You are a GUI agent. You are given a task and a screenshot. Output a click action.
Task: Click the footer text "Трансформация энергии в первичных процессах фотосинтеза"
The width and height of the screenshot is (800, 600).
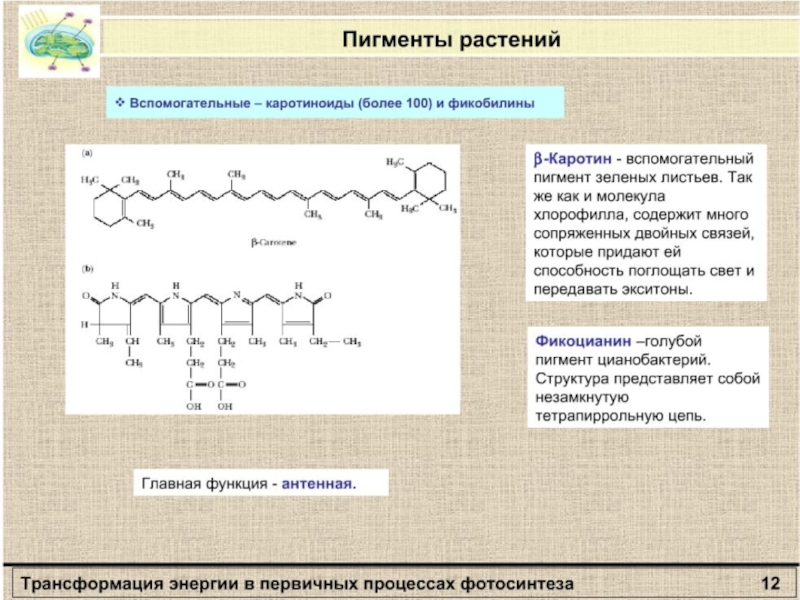tap(297, 583)
